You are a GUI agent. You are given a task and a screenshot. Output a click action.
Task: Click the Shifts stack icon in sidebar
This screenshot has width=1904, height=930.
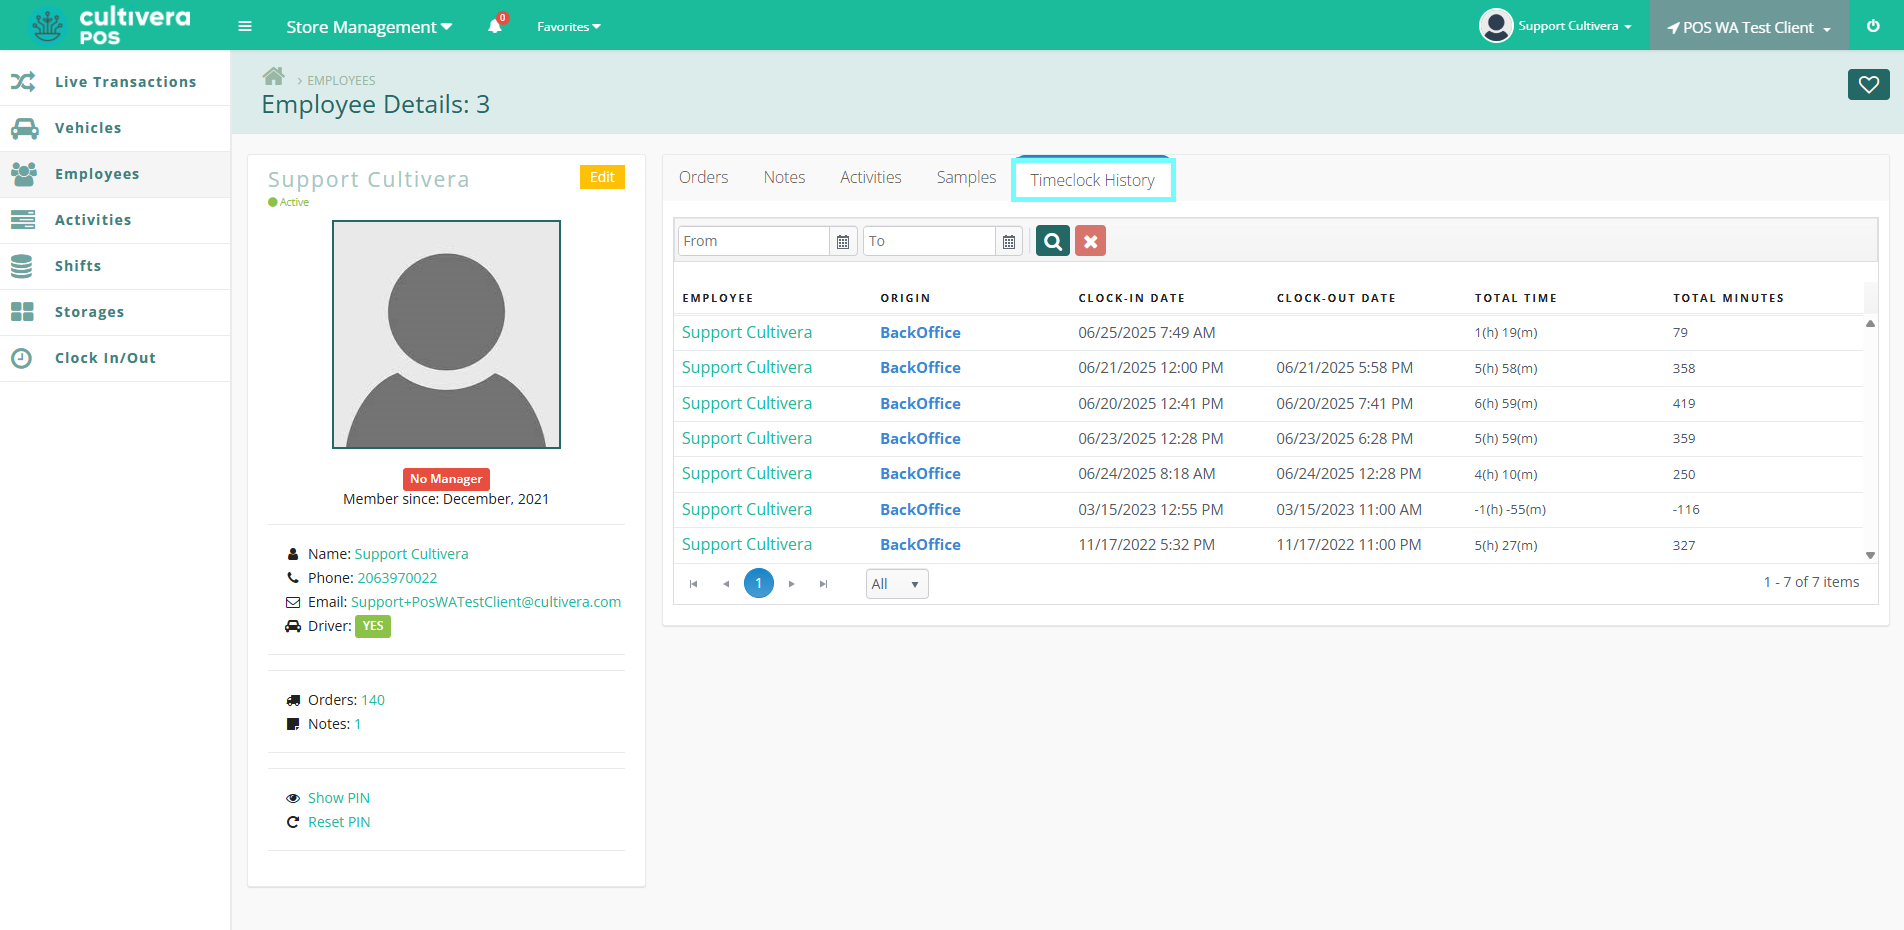(x=22, y=266)
